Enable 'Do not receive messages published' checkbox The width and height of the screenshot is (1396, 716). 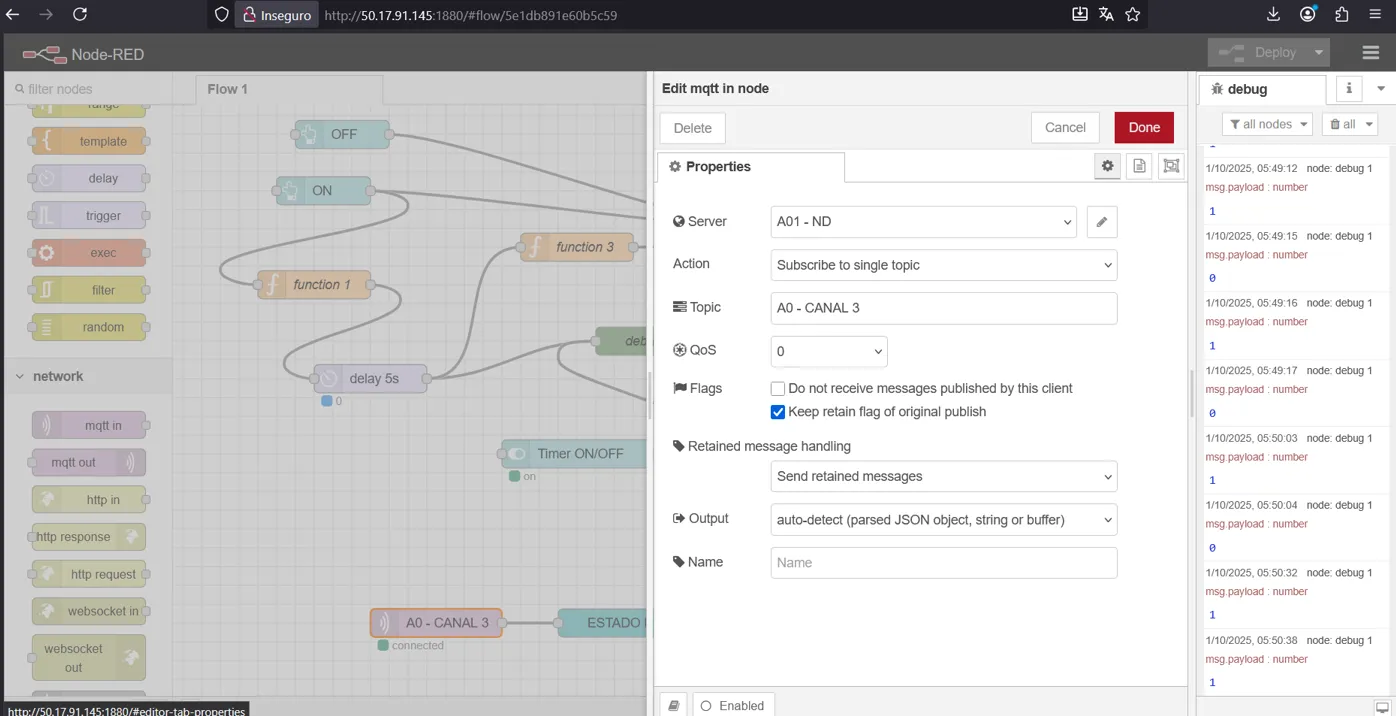point(778,389)
